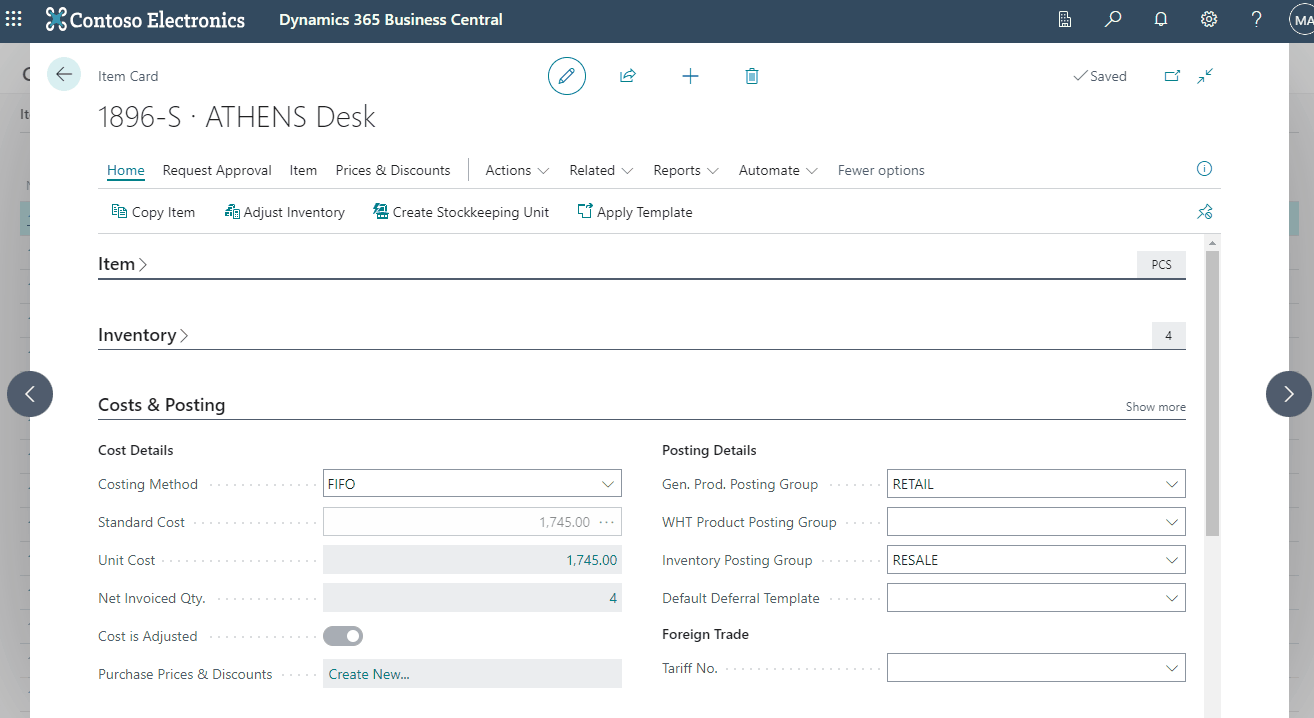Click the search magnifier in top bar
Screen dimensions: 1314x718
(x=1113, y=20)
